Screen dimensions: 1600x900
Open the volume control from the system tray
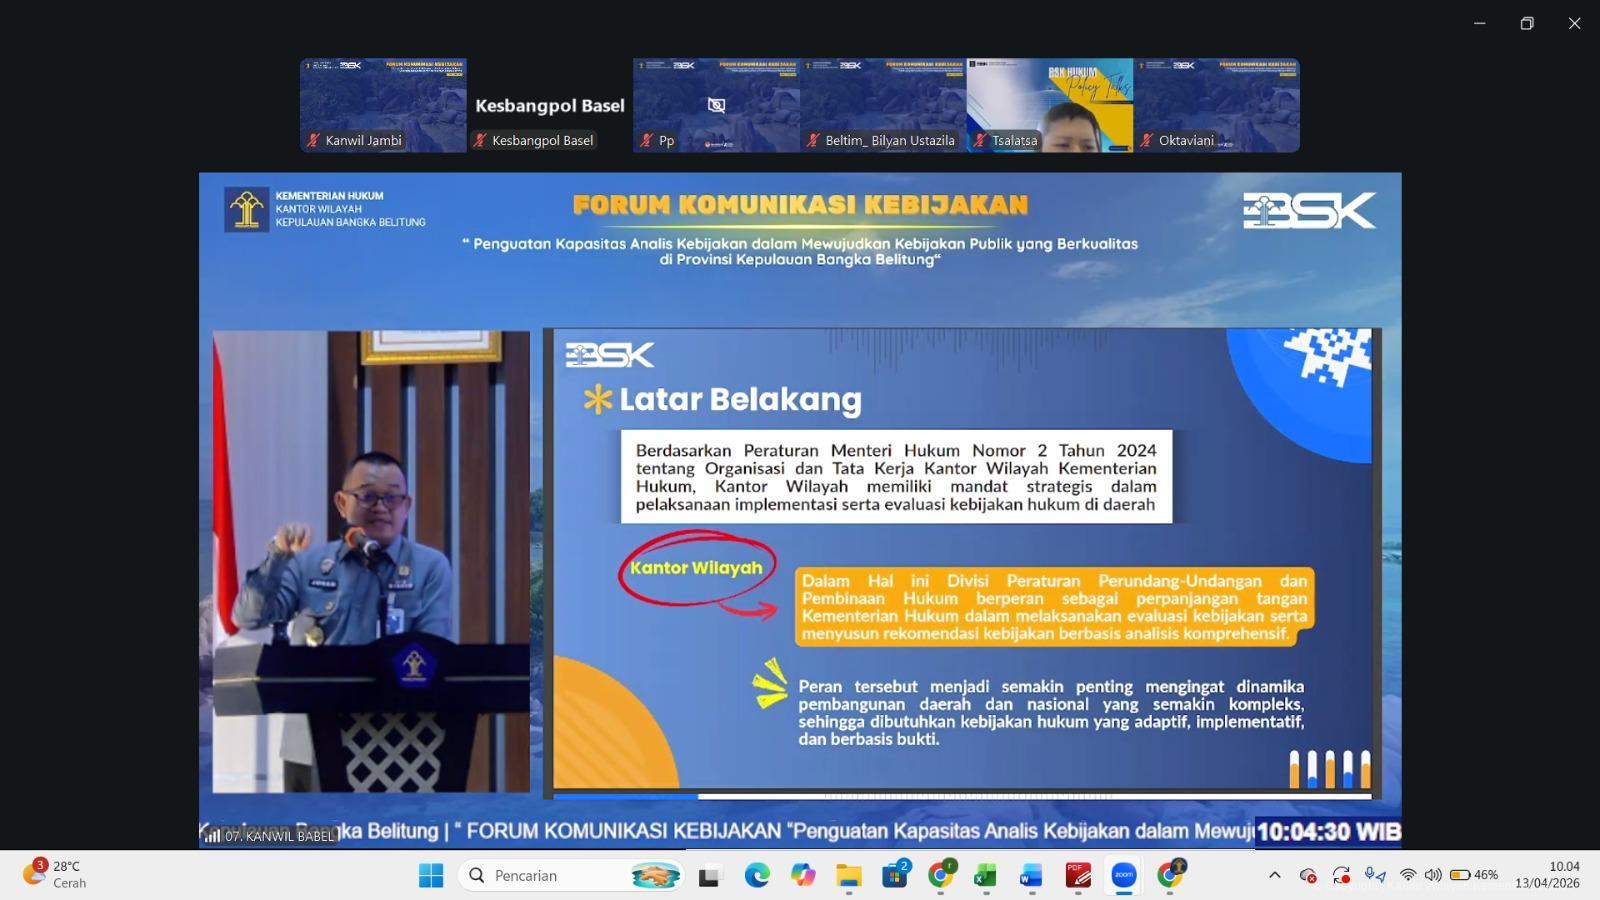(1432, 874)
